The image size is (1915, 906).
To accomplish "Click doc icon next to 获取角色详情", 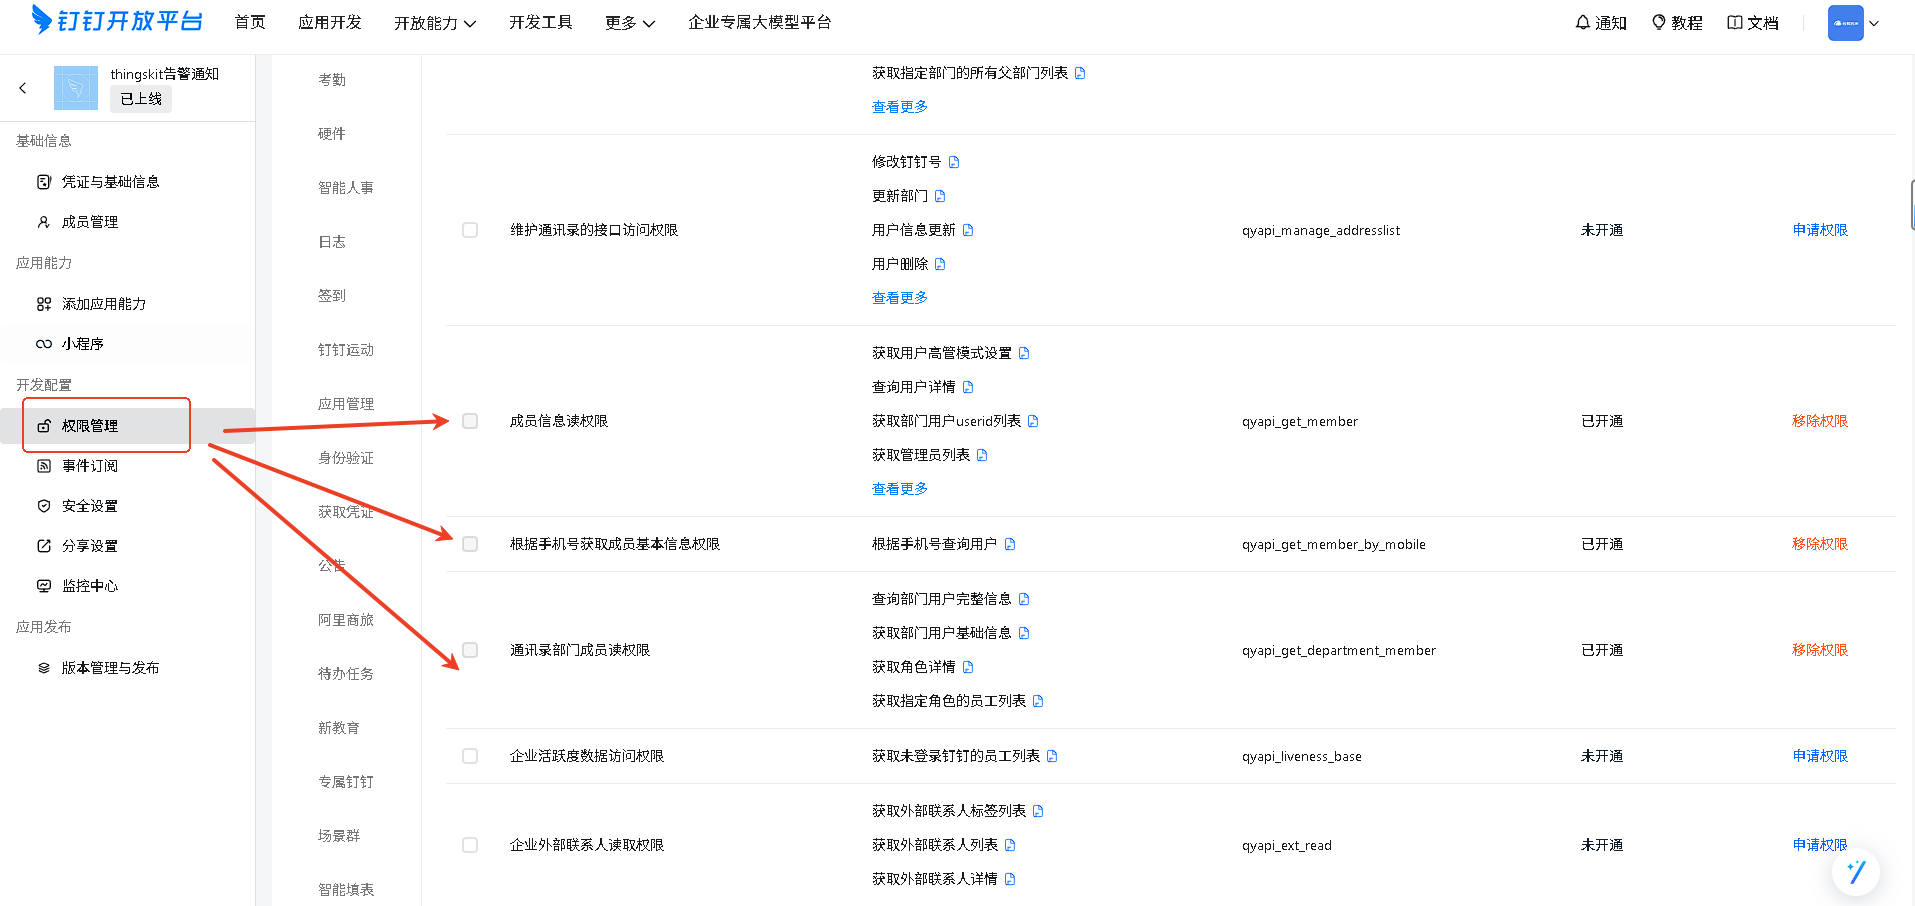I will tap(968, 667).
